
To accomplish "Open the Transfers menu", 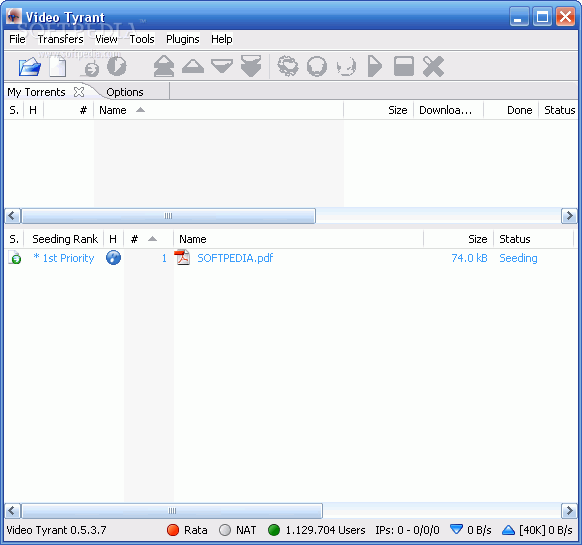I will [60, 39].
